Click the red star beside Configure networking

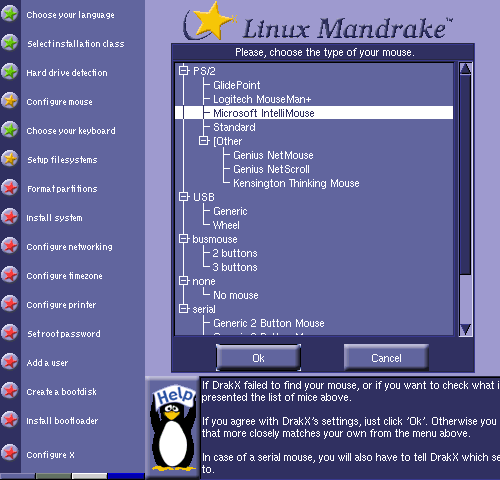coord(10,246)
